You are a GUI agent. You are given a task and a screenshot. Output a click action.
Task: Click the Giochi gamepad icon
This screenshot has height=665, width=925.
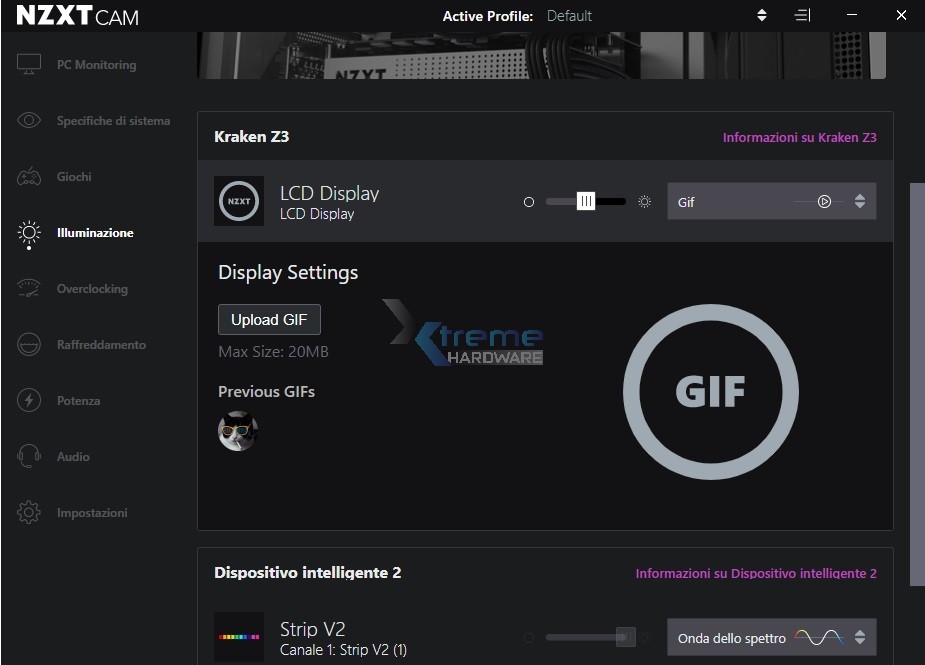[x=29, y=177]
